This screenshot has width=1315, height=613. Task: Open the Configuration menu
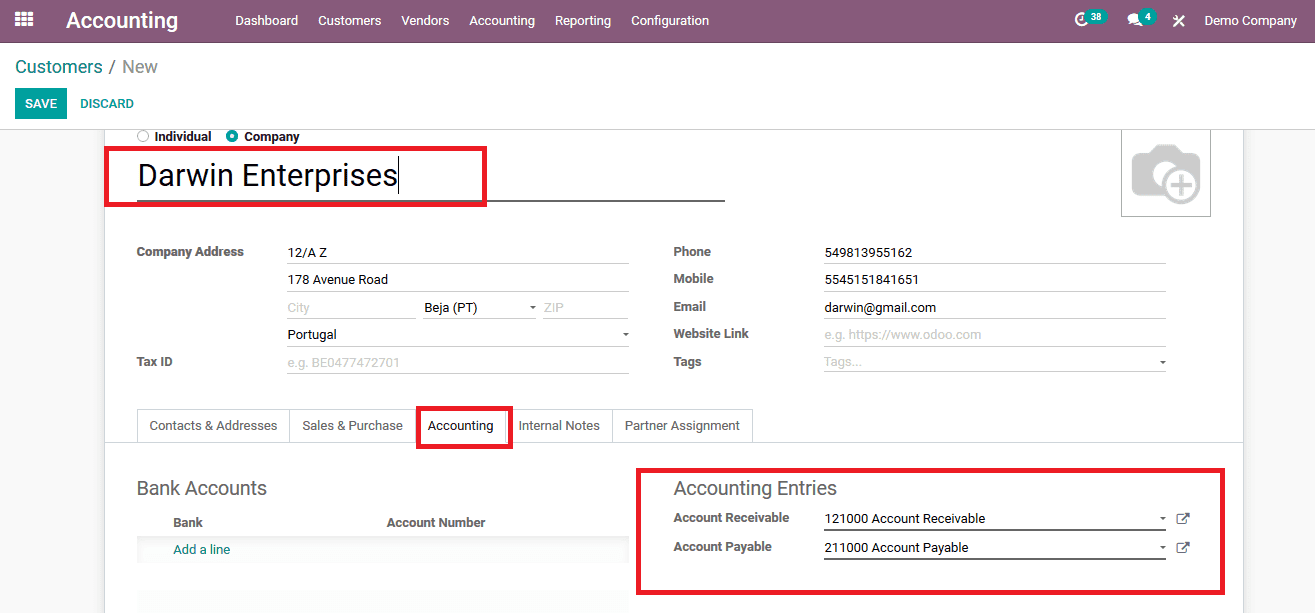670,20
